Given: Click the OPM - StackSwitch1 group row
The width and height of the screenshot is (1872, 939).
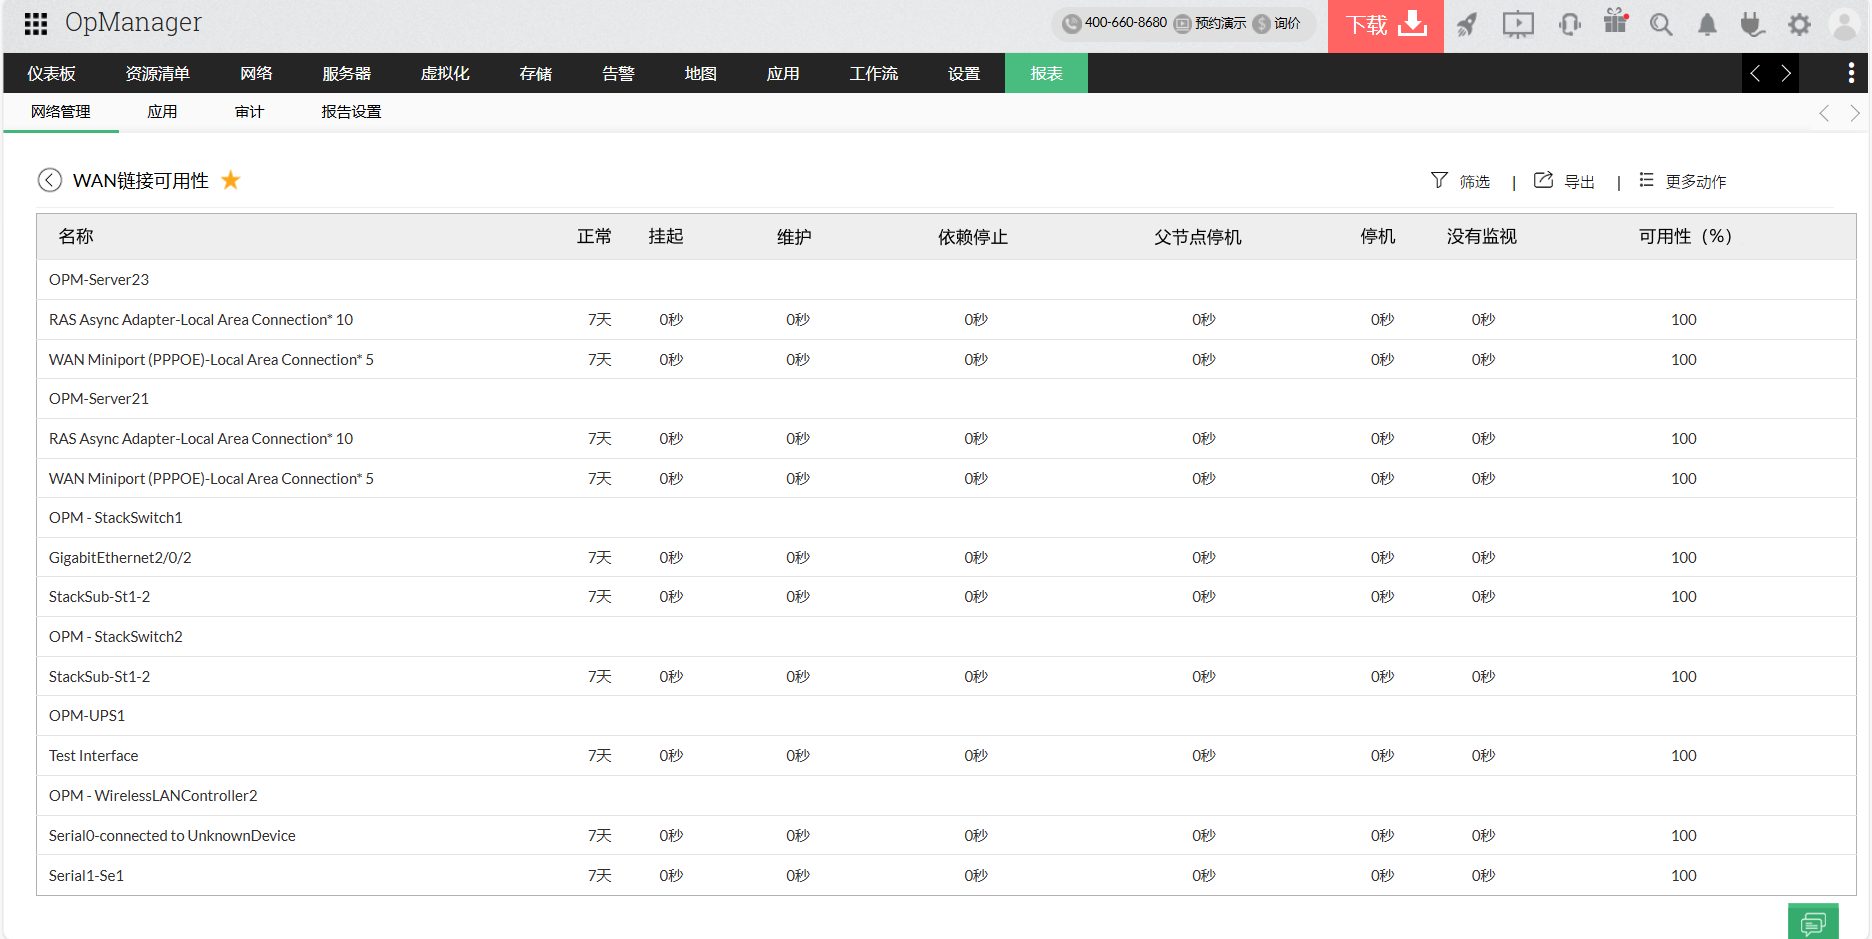Looking at the screenshot, I should tap(946, 518).
